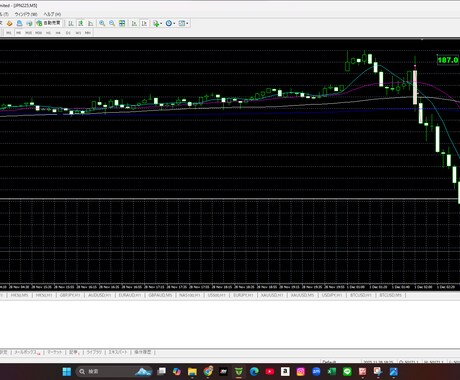The image size is (460, 380).
Task: Expand the indicators dropdown arrow
Action: [161, 23]
